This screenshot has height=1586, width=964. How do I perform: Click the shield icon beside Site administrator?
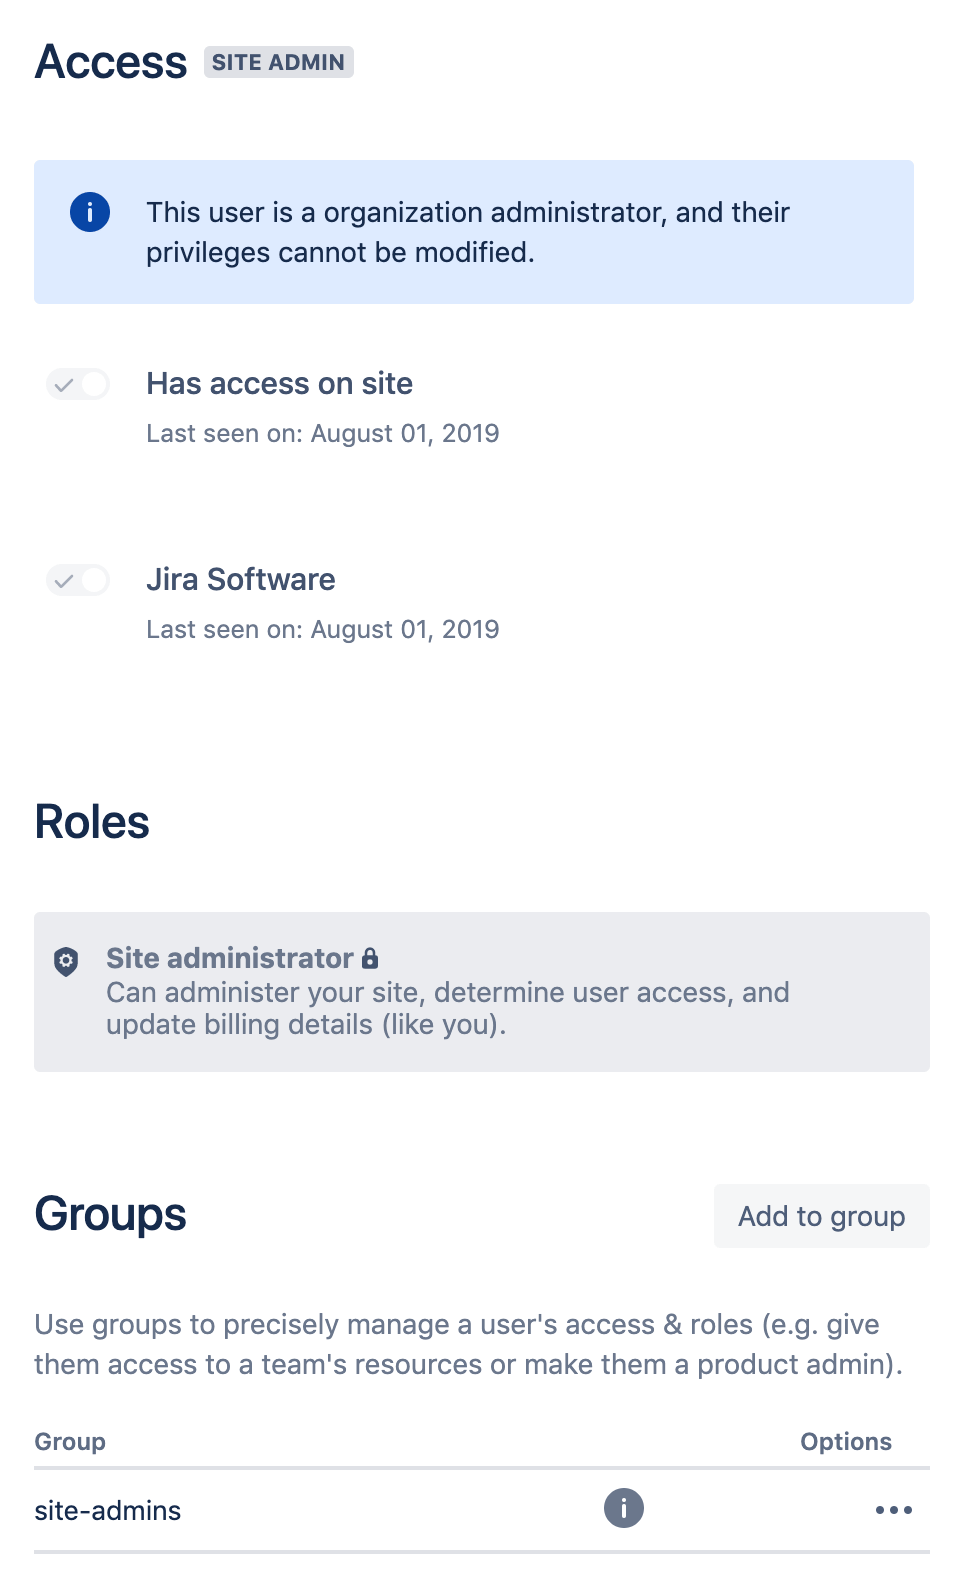click(66, 962)
